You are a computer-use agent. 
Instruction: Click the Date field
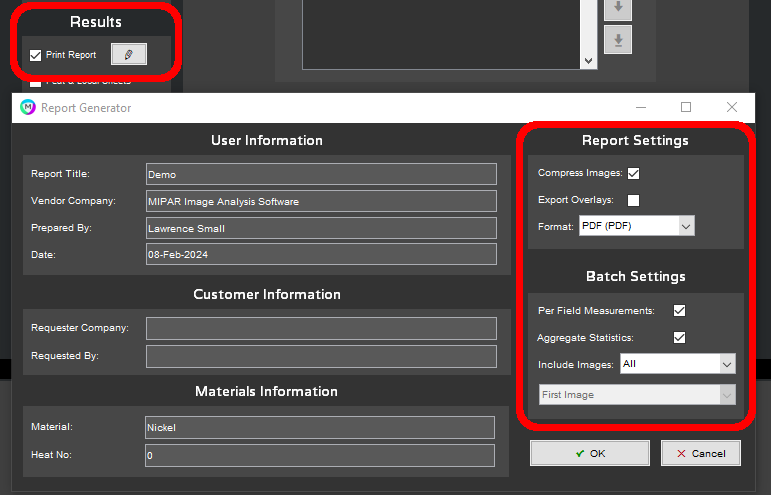click(321, 254)
